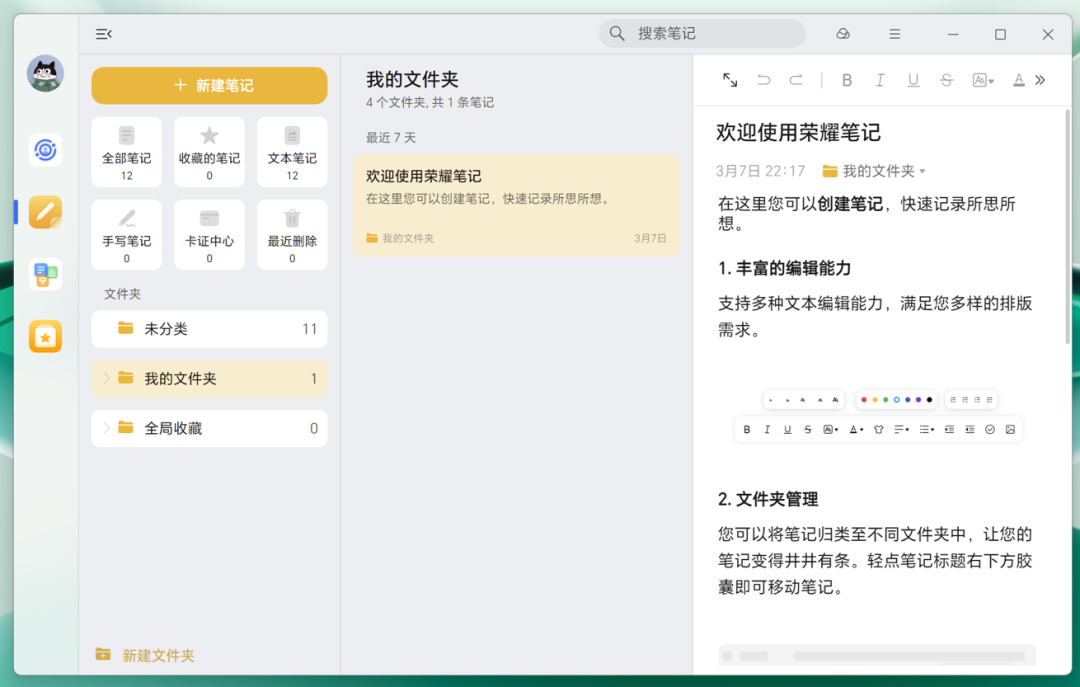Open the colorful documents app icon
This screenshot has height=687, width=1080.
[x=45, y=274]
